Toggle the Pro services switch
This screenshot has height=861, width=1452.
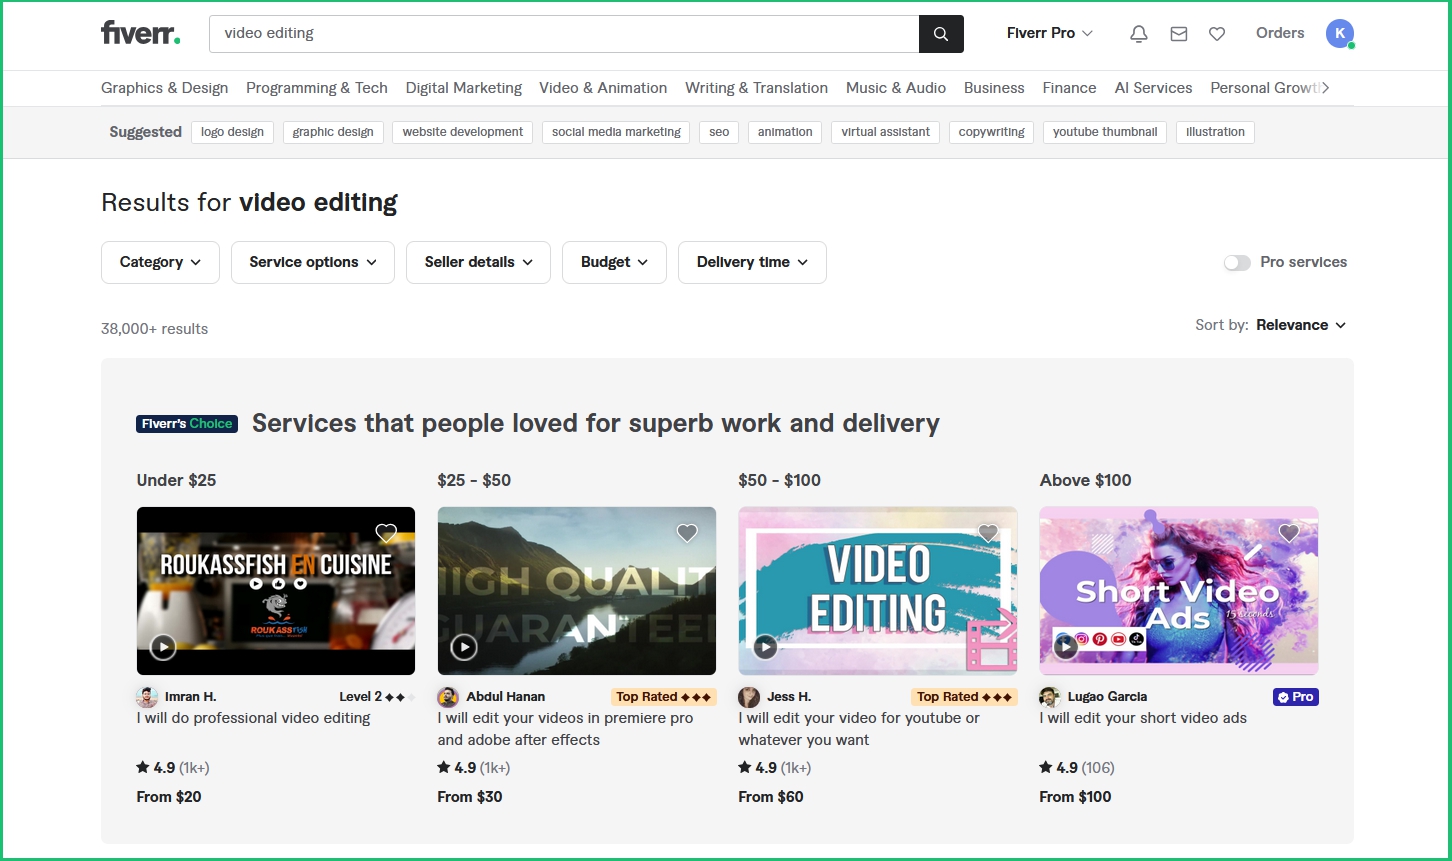[1237, 263]
